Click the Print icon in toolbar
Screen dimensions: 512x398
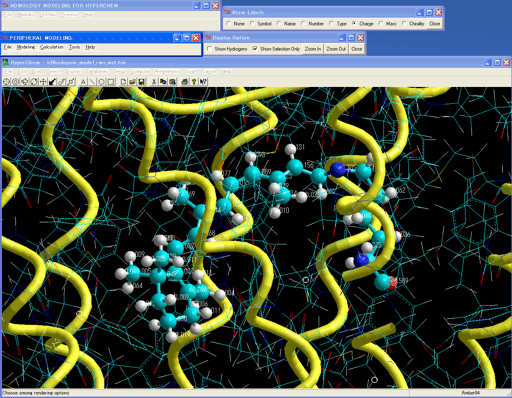click(x=184, y=82)
